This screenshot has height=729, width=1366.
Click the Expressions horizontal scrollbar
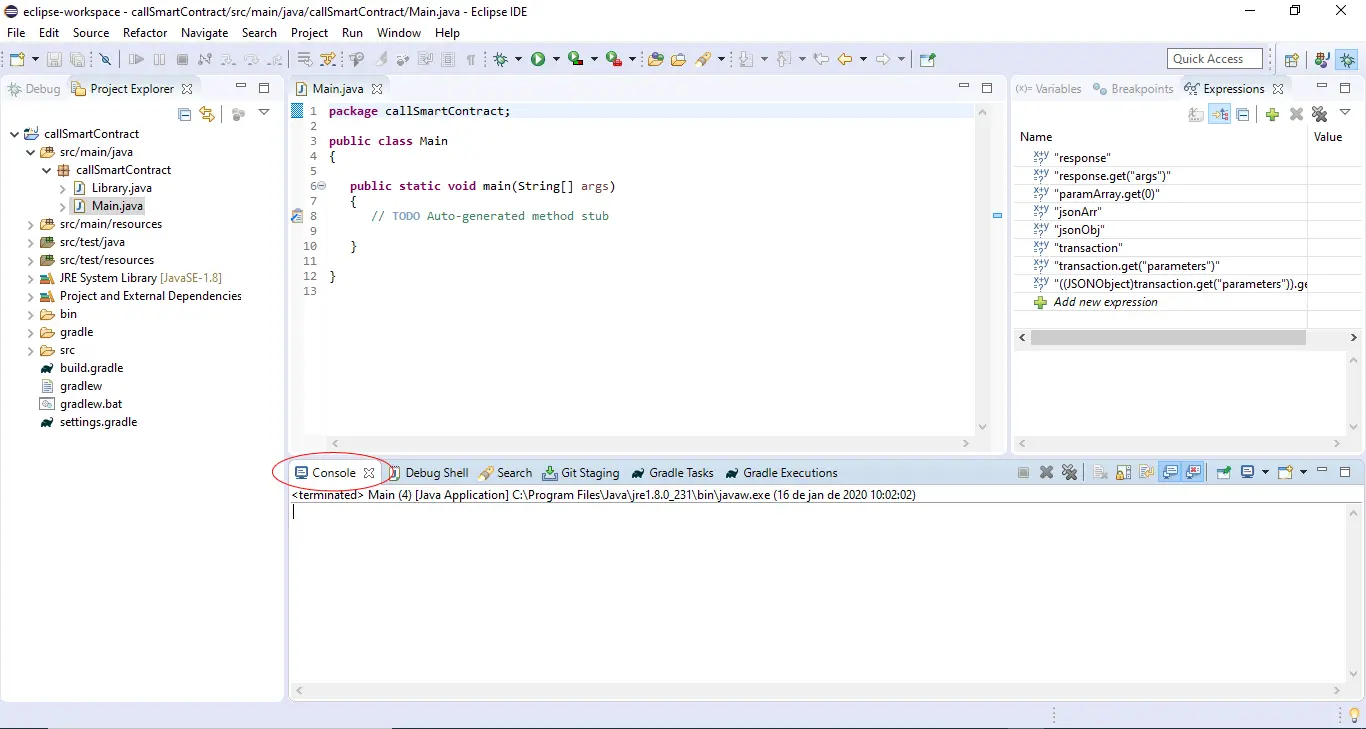1167,338
